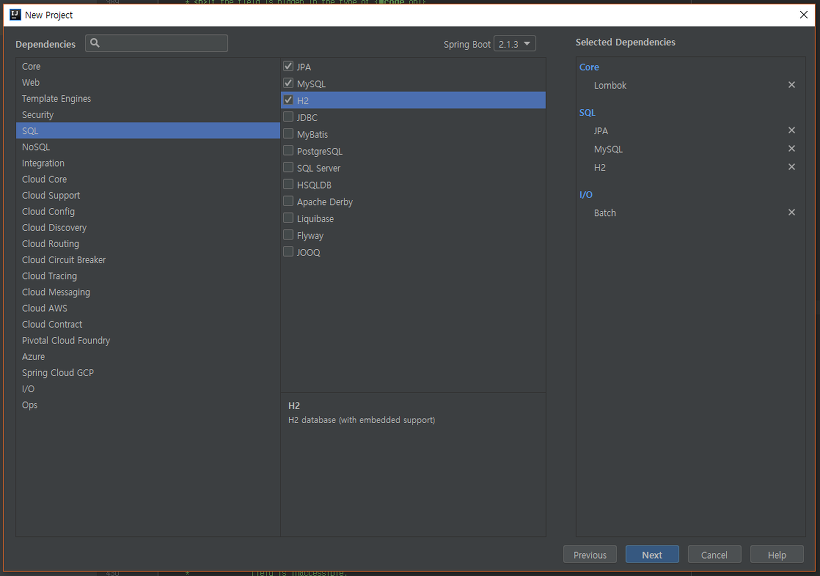The width and height of the screenshot is (820, 576).
Task: Select the Cloud Contract category
Action: (148, 324)
